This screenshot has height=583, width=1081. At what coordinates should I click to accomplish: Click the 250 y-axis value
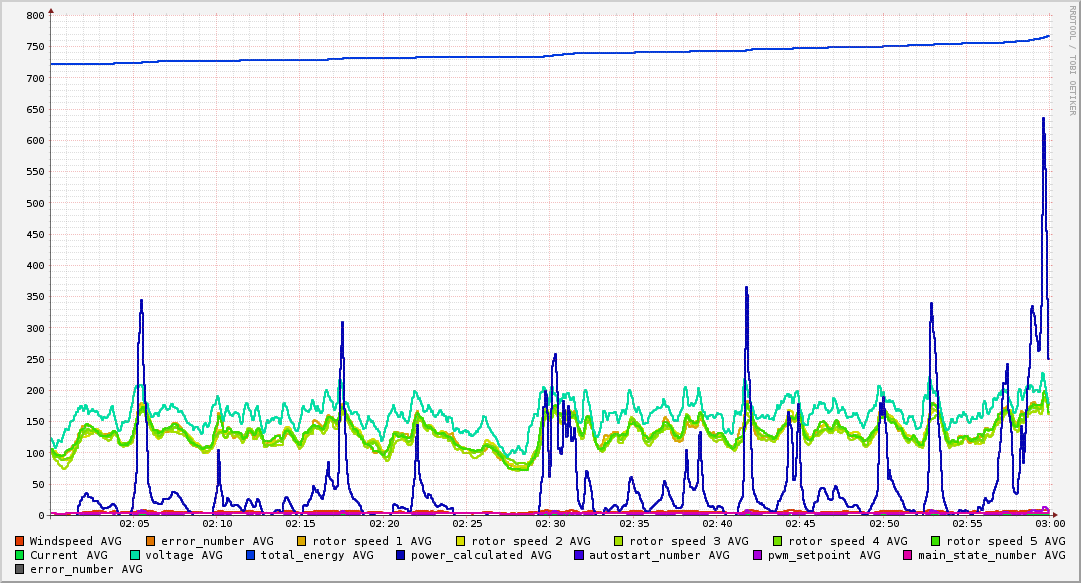point(36,359)
